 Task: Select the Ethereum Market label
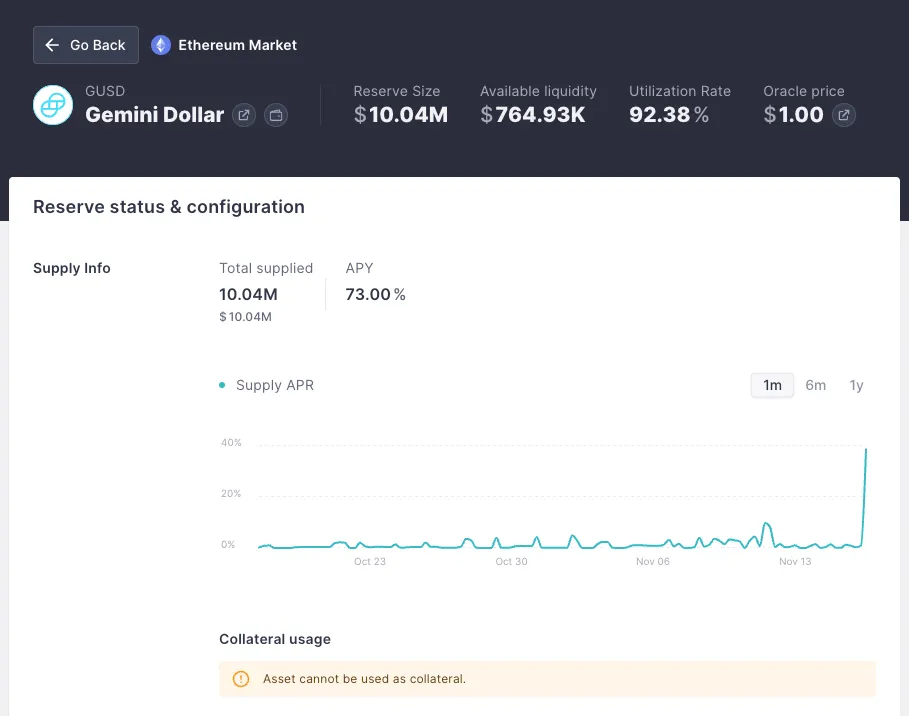[237, 45]
